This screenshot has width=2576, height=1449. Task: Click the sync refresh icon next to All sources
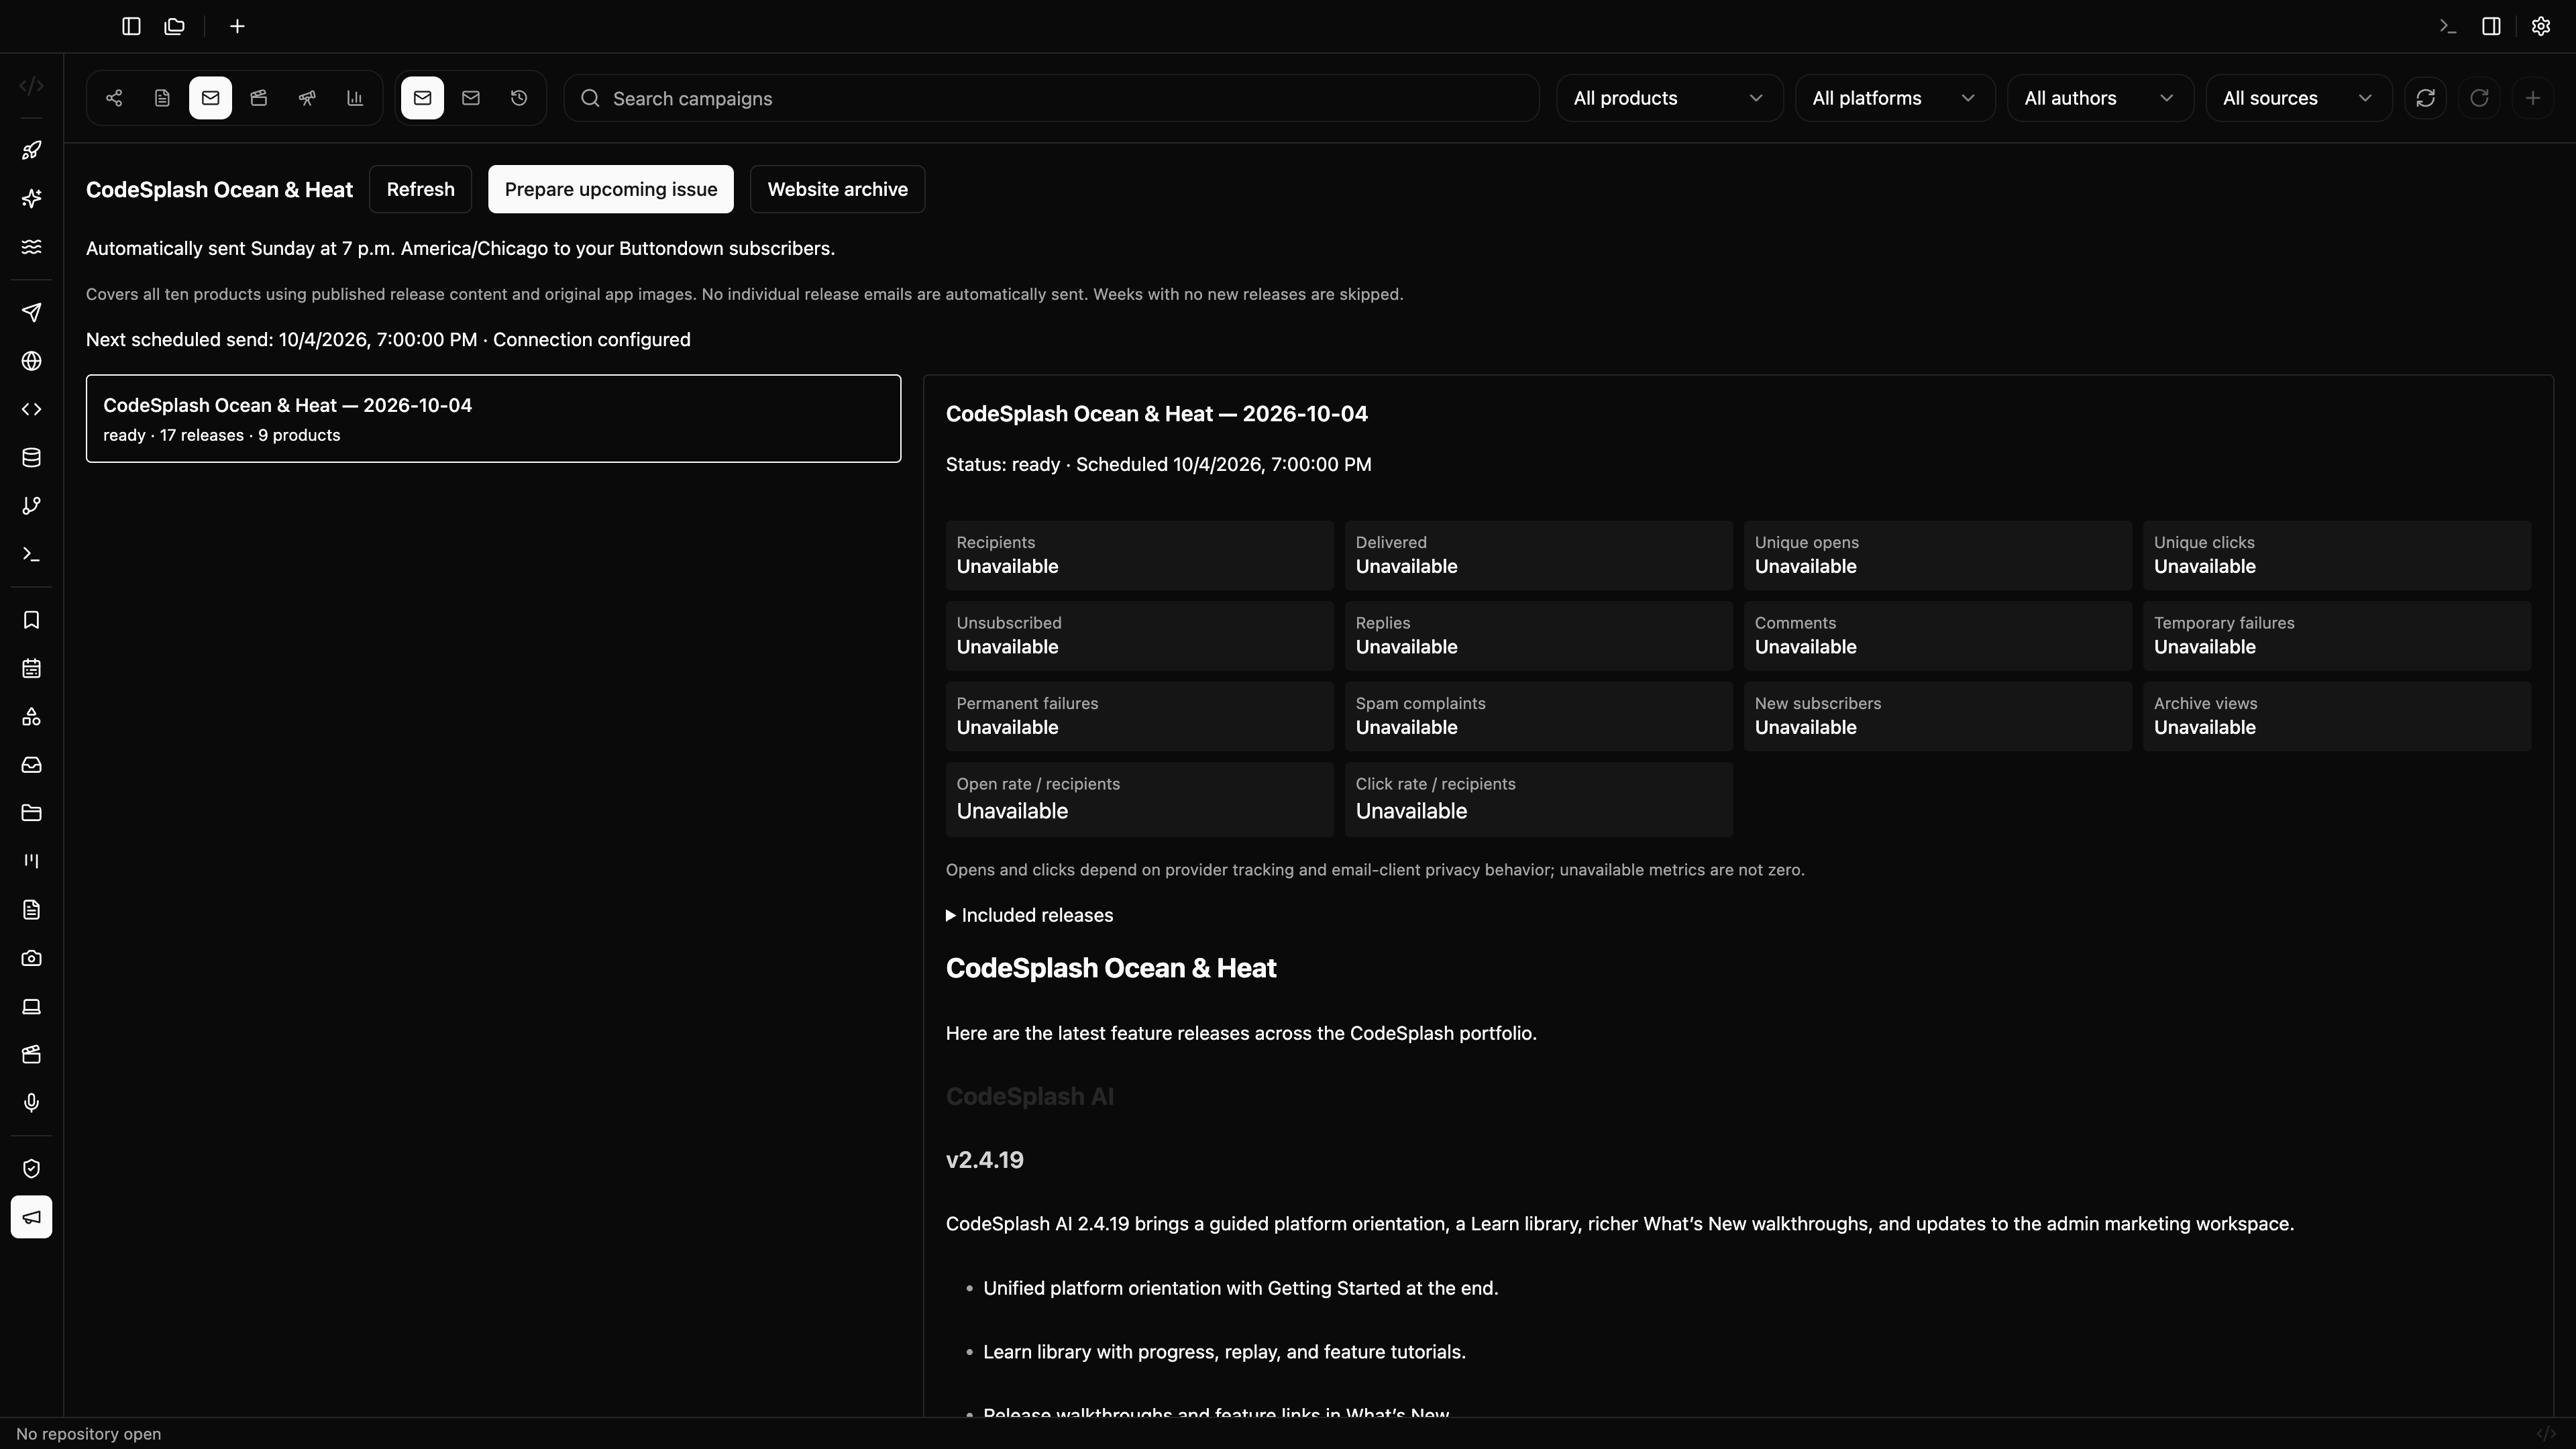2425,98
